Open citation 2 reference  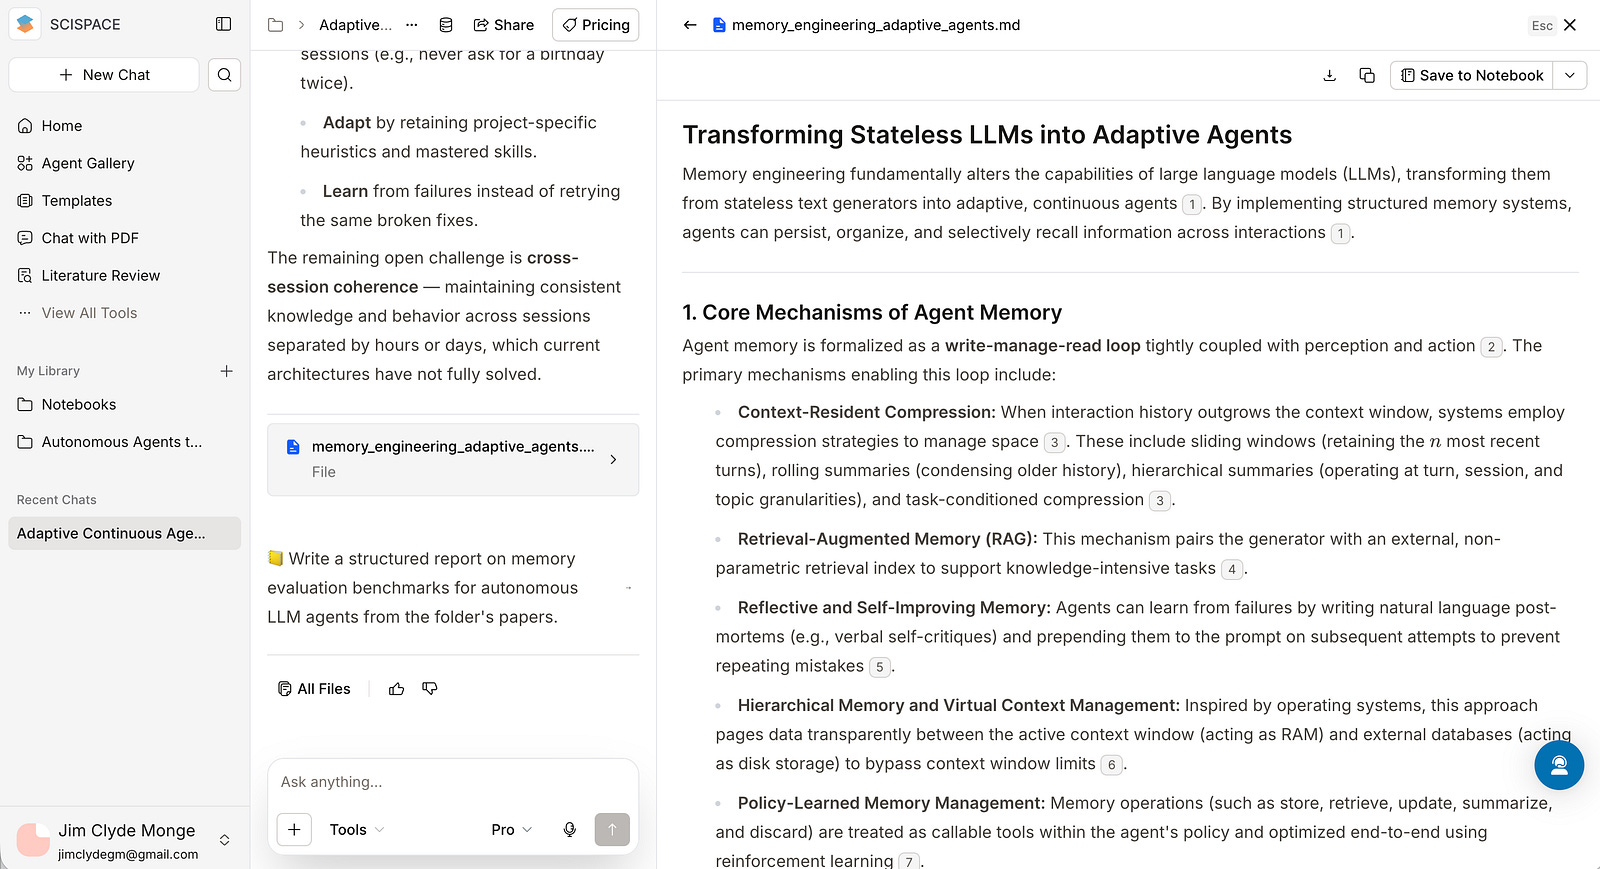pyautogui.click(x=1491, y=347)
